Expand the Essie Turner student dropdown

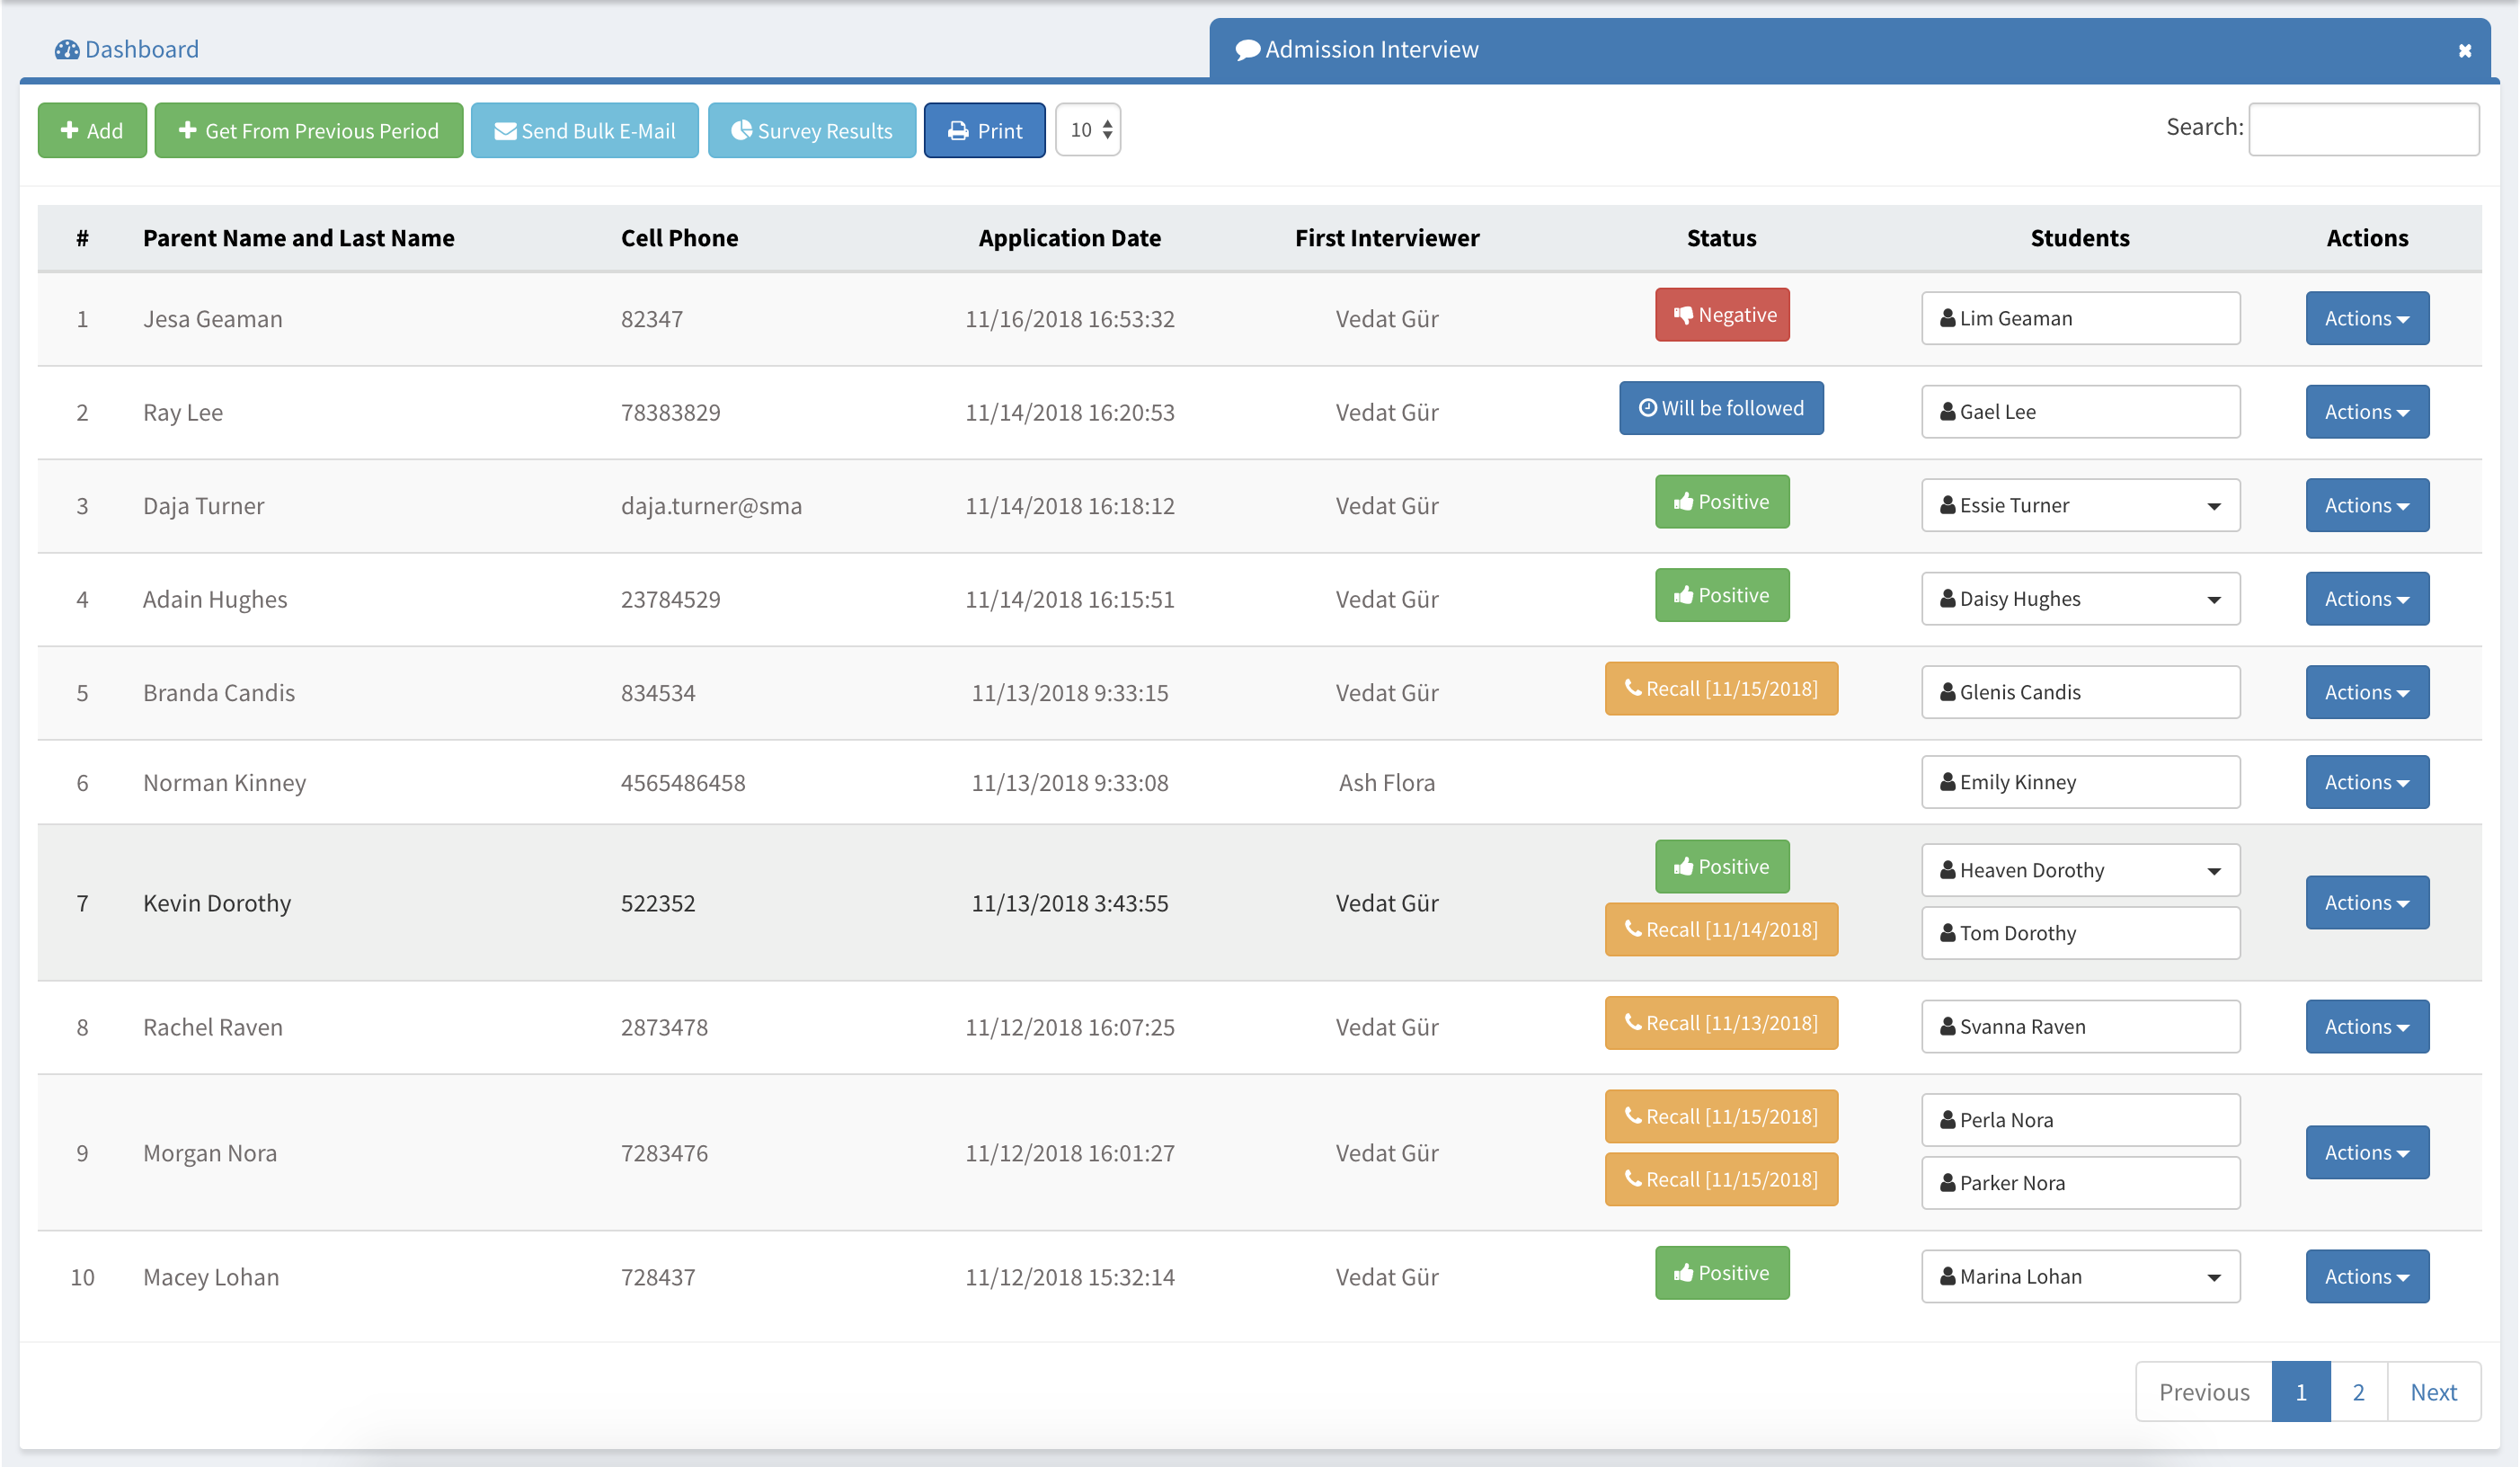coord(2080,506)
